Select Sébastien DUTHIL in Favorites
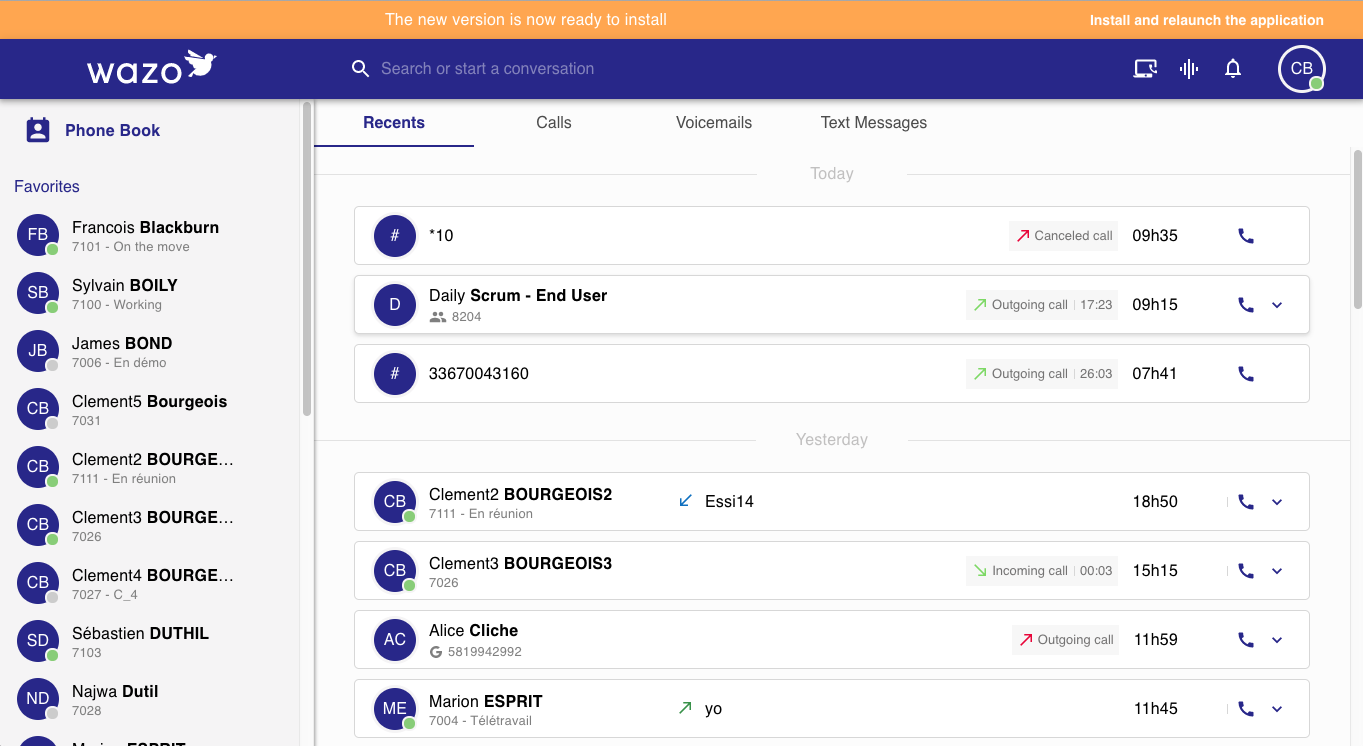1363x746 pixels. (150, 642)
